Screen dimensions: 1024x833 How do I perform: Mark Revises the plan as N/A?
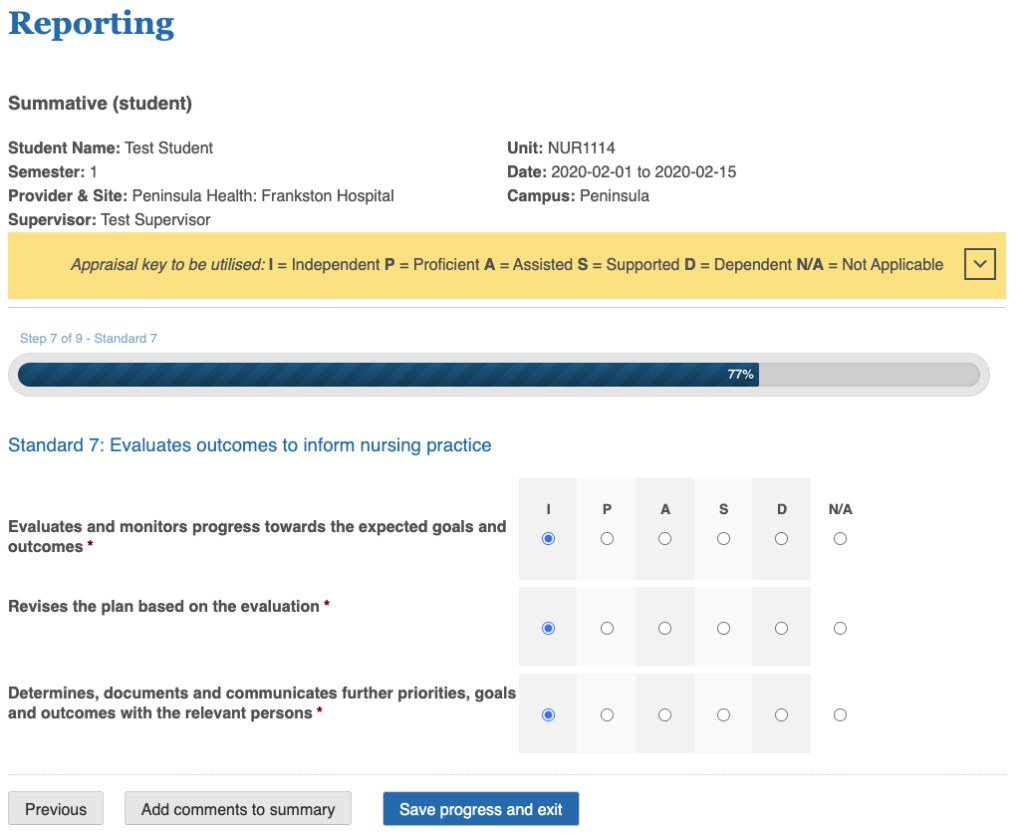coord(840,629)
